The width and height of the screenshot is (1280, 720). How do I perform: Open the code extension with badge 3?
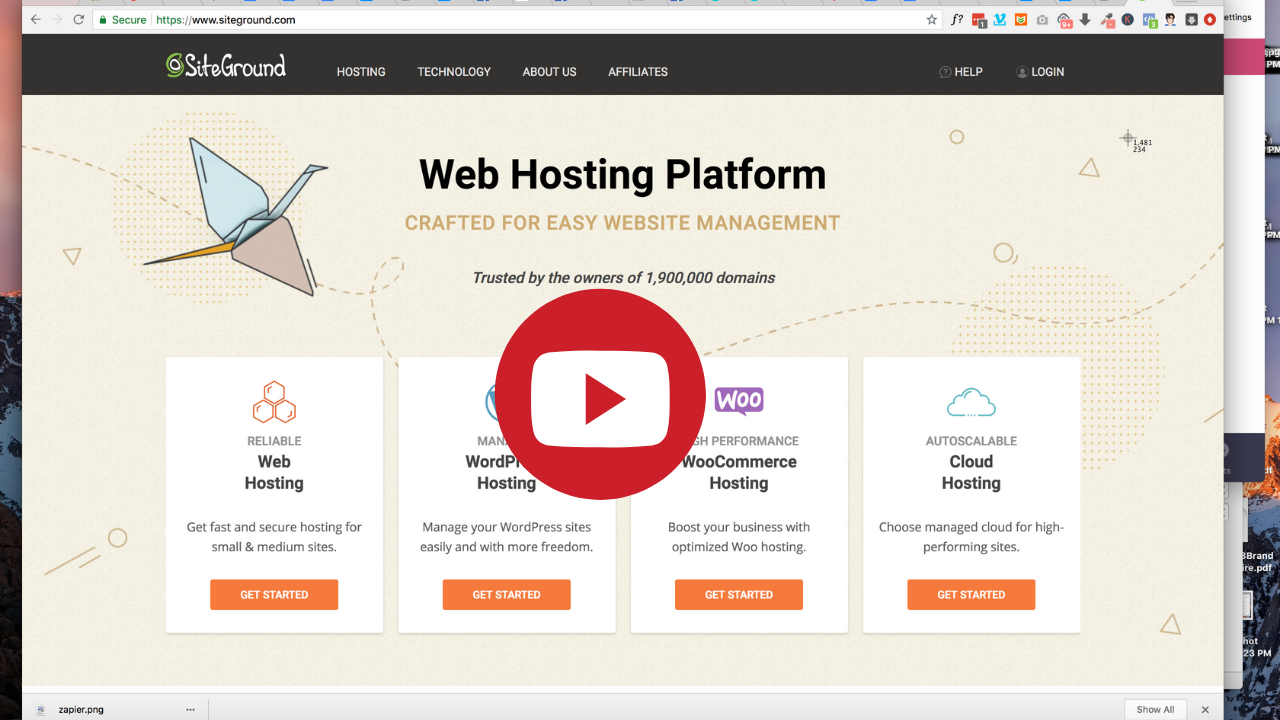point(1150,19)
